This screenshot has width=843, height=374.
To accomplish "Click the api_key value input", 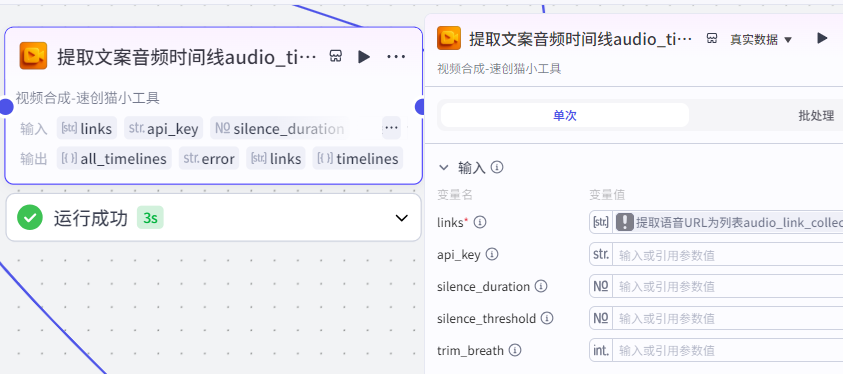I will pos(728,255).
